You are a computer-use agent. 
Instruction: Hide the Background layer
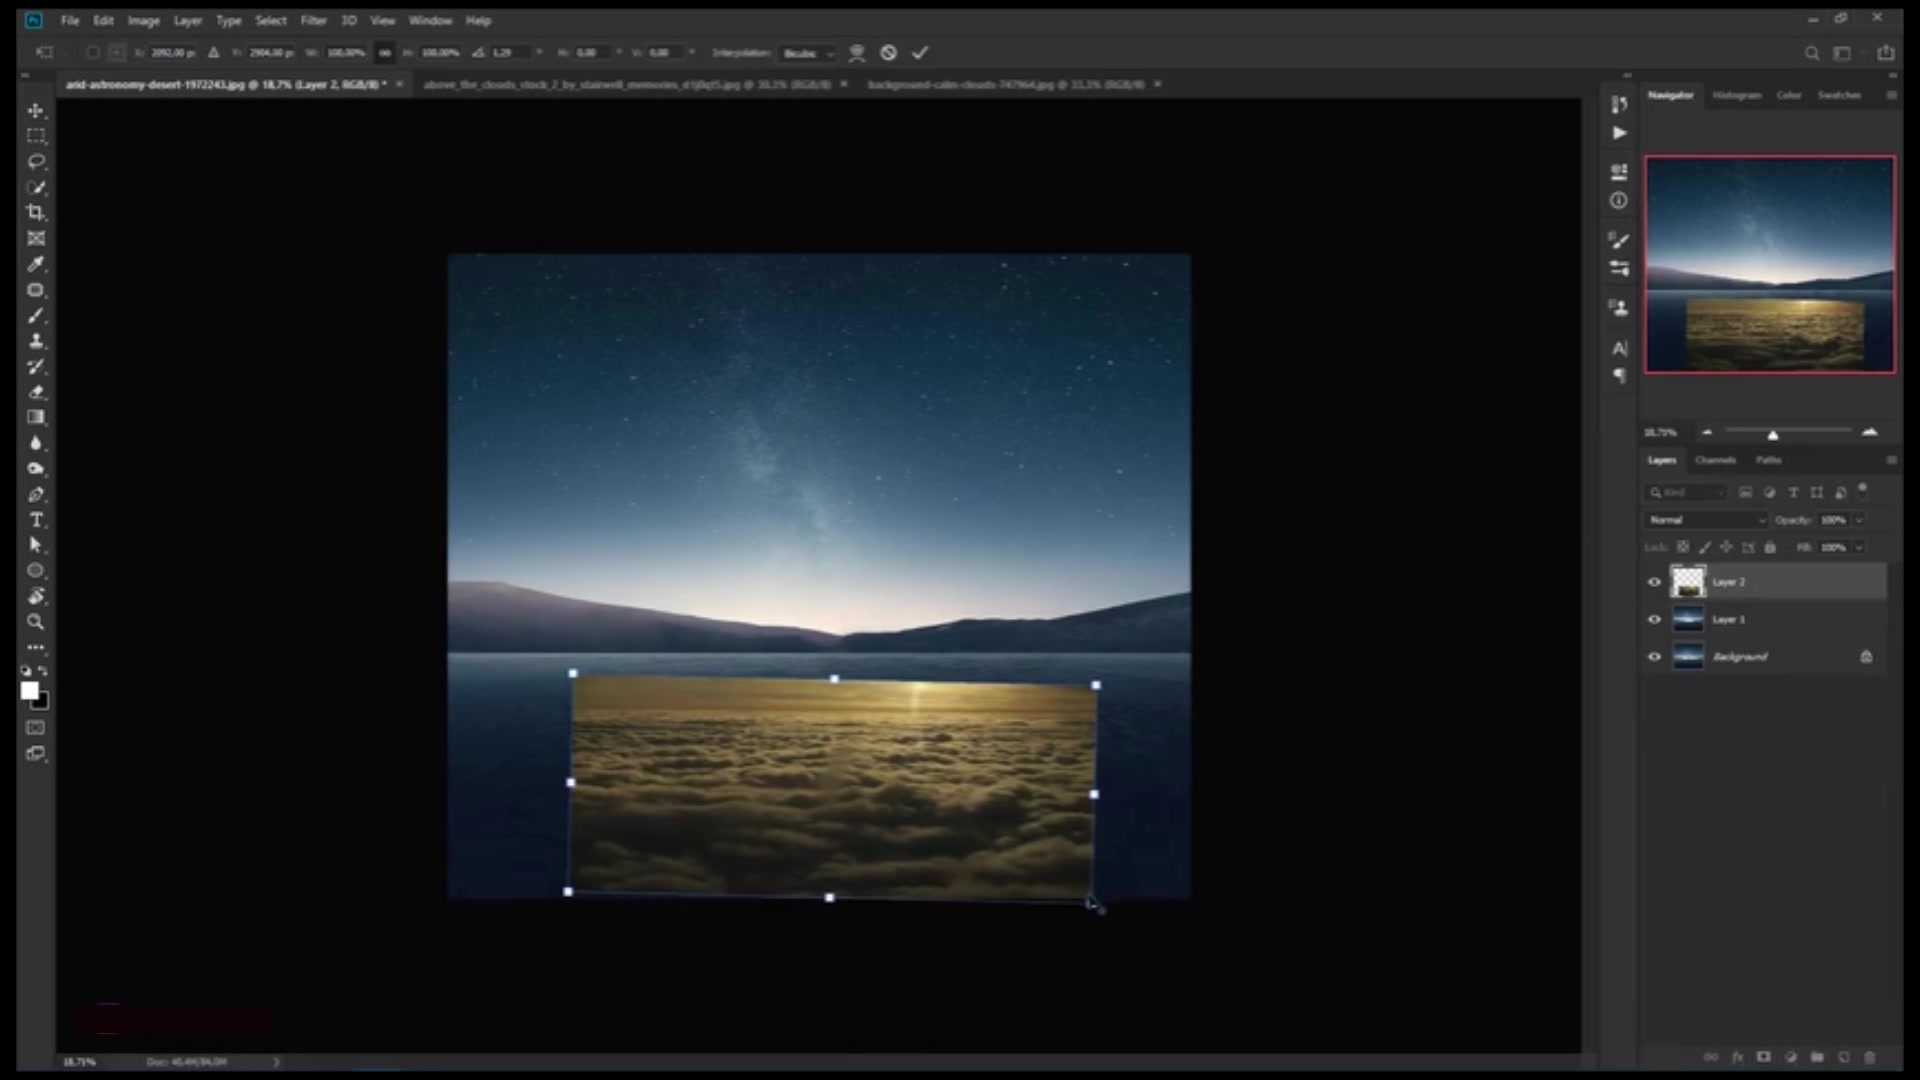click(x=1654, y=657)
